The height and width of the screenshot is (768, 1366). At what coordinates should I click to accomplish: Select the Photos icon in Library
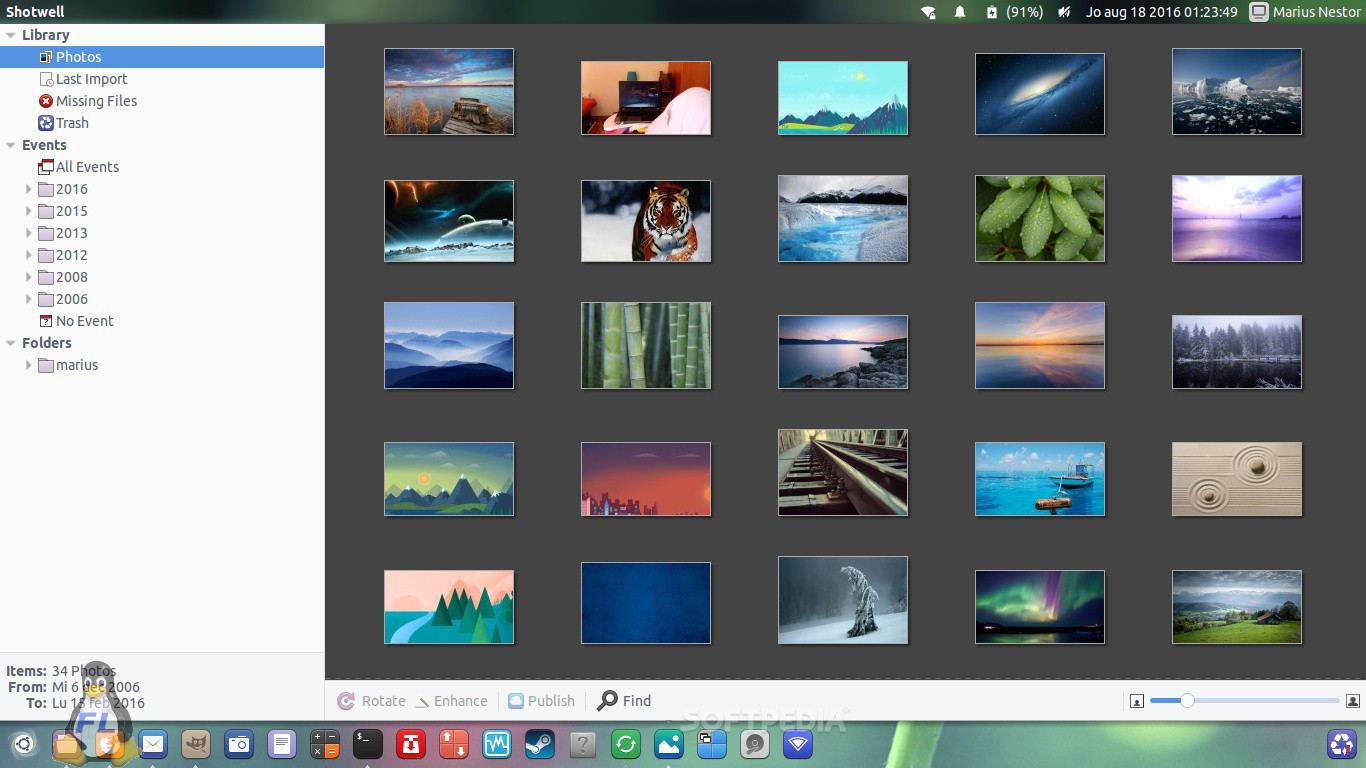tap(47, 57)
